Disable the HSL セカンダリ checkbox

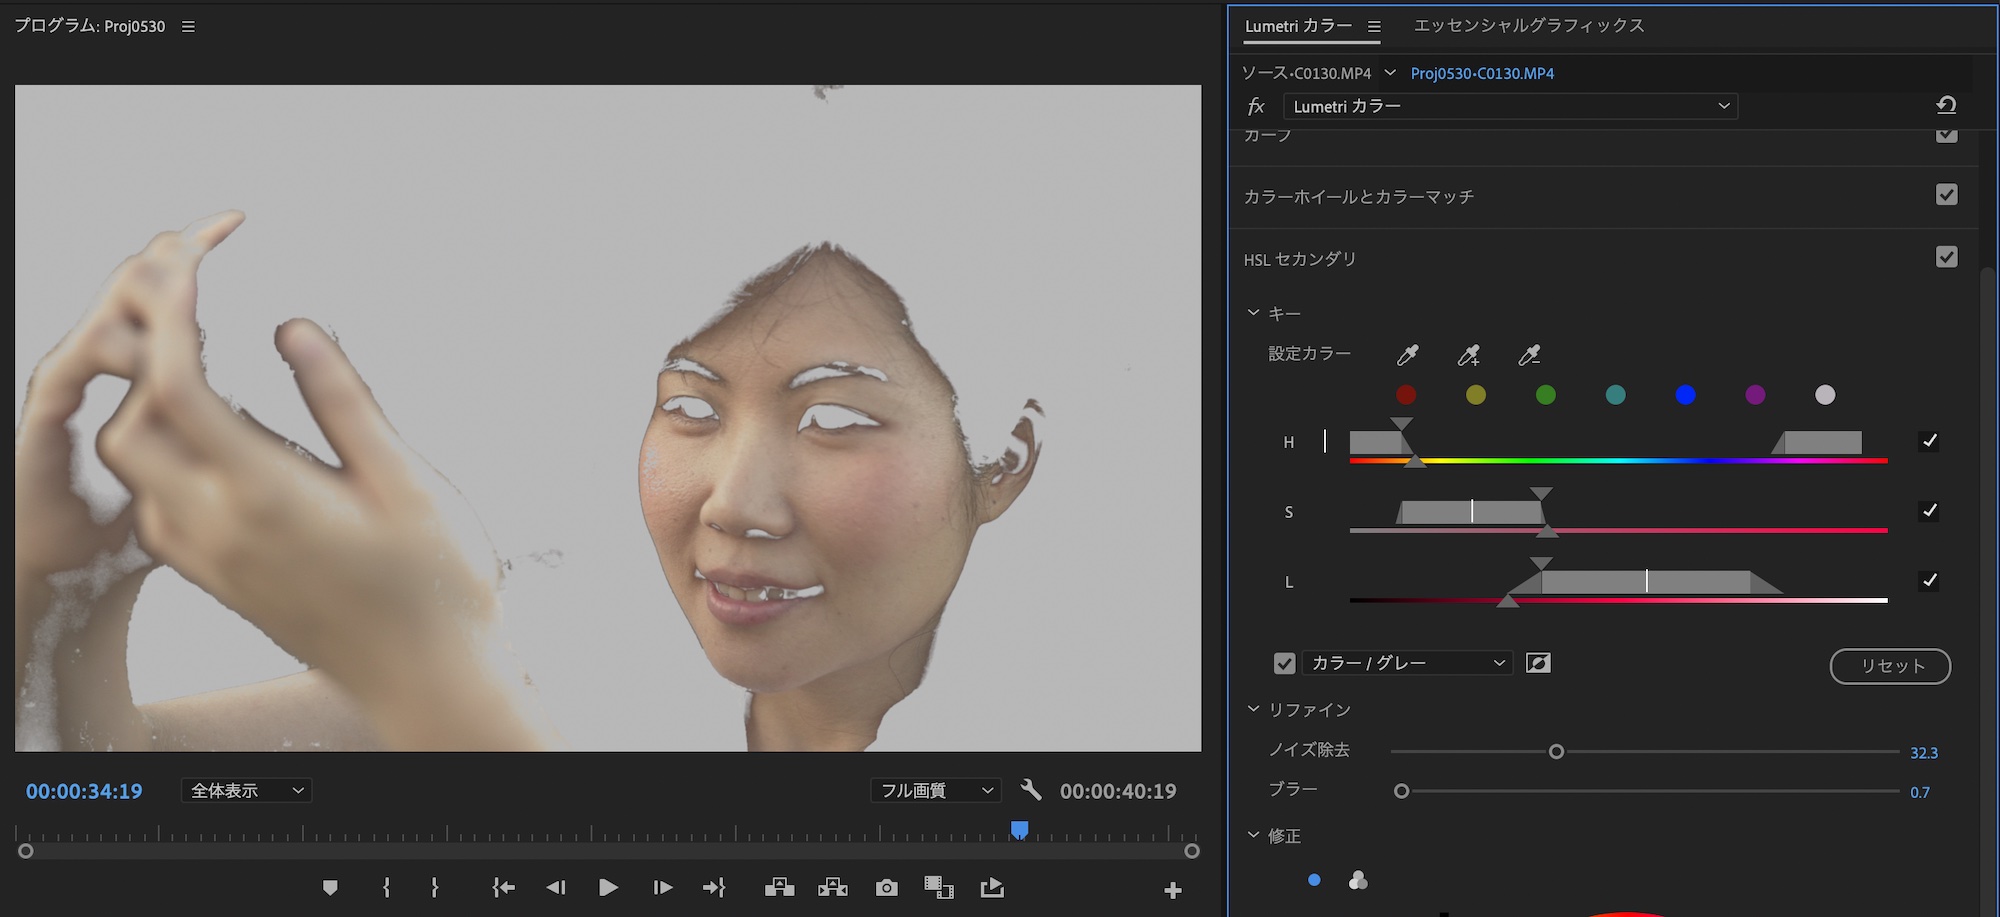(x=1946, y=257)
